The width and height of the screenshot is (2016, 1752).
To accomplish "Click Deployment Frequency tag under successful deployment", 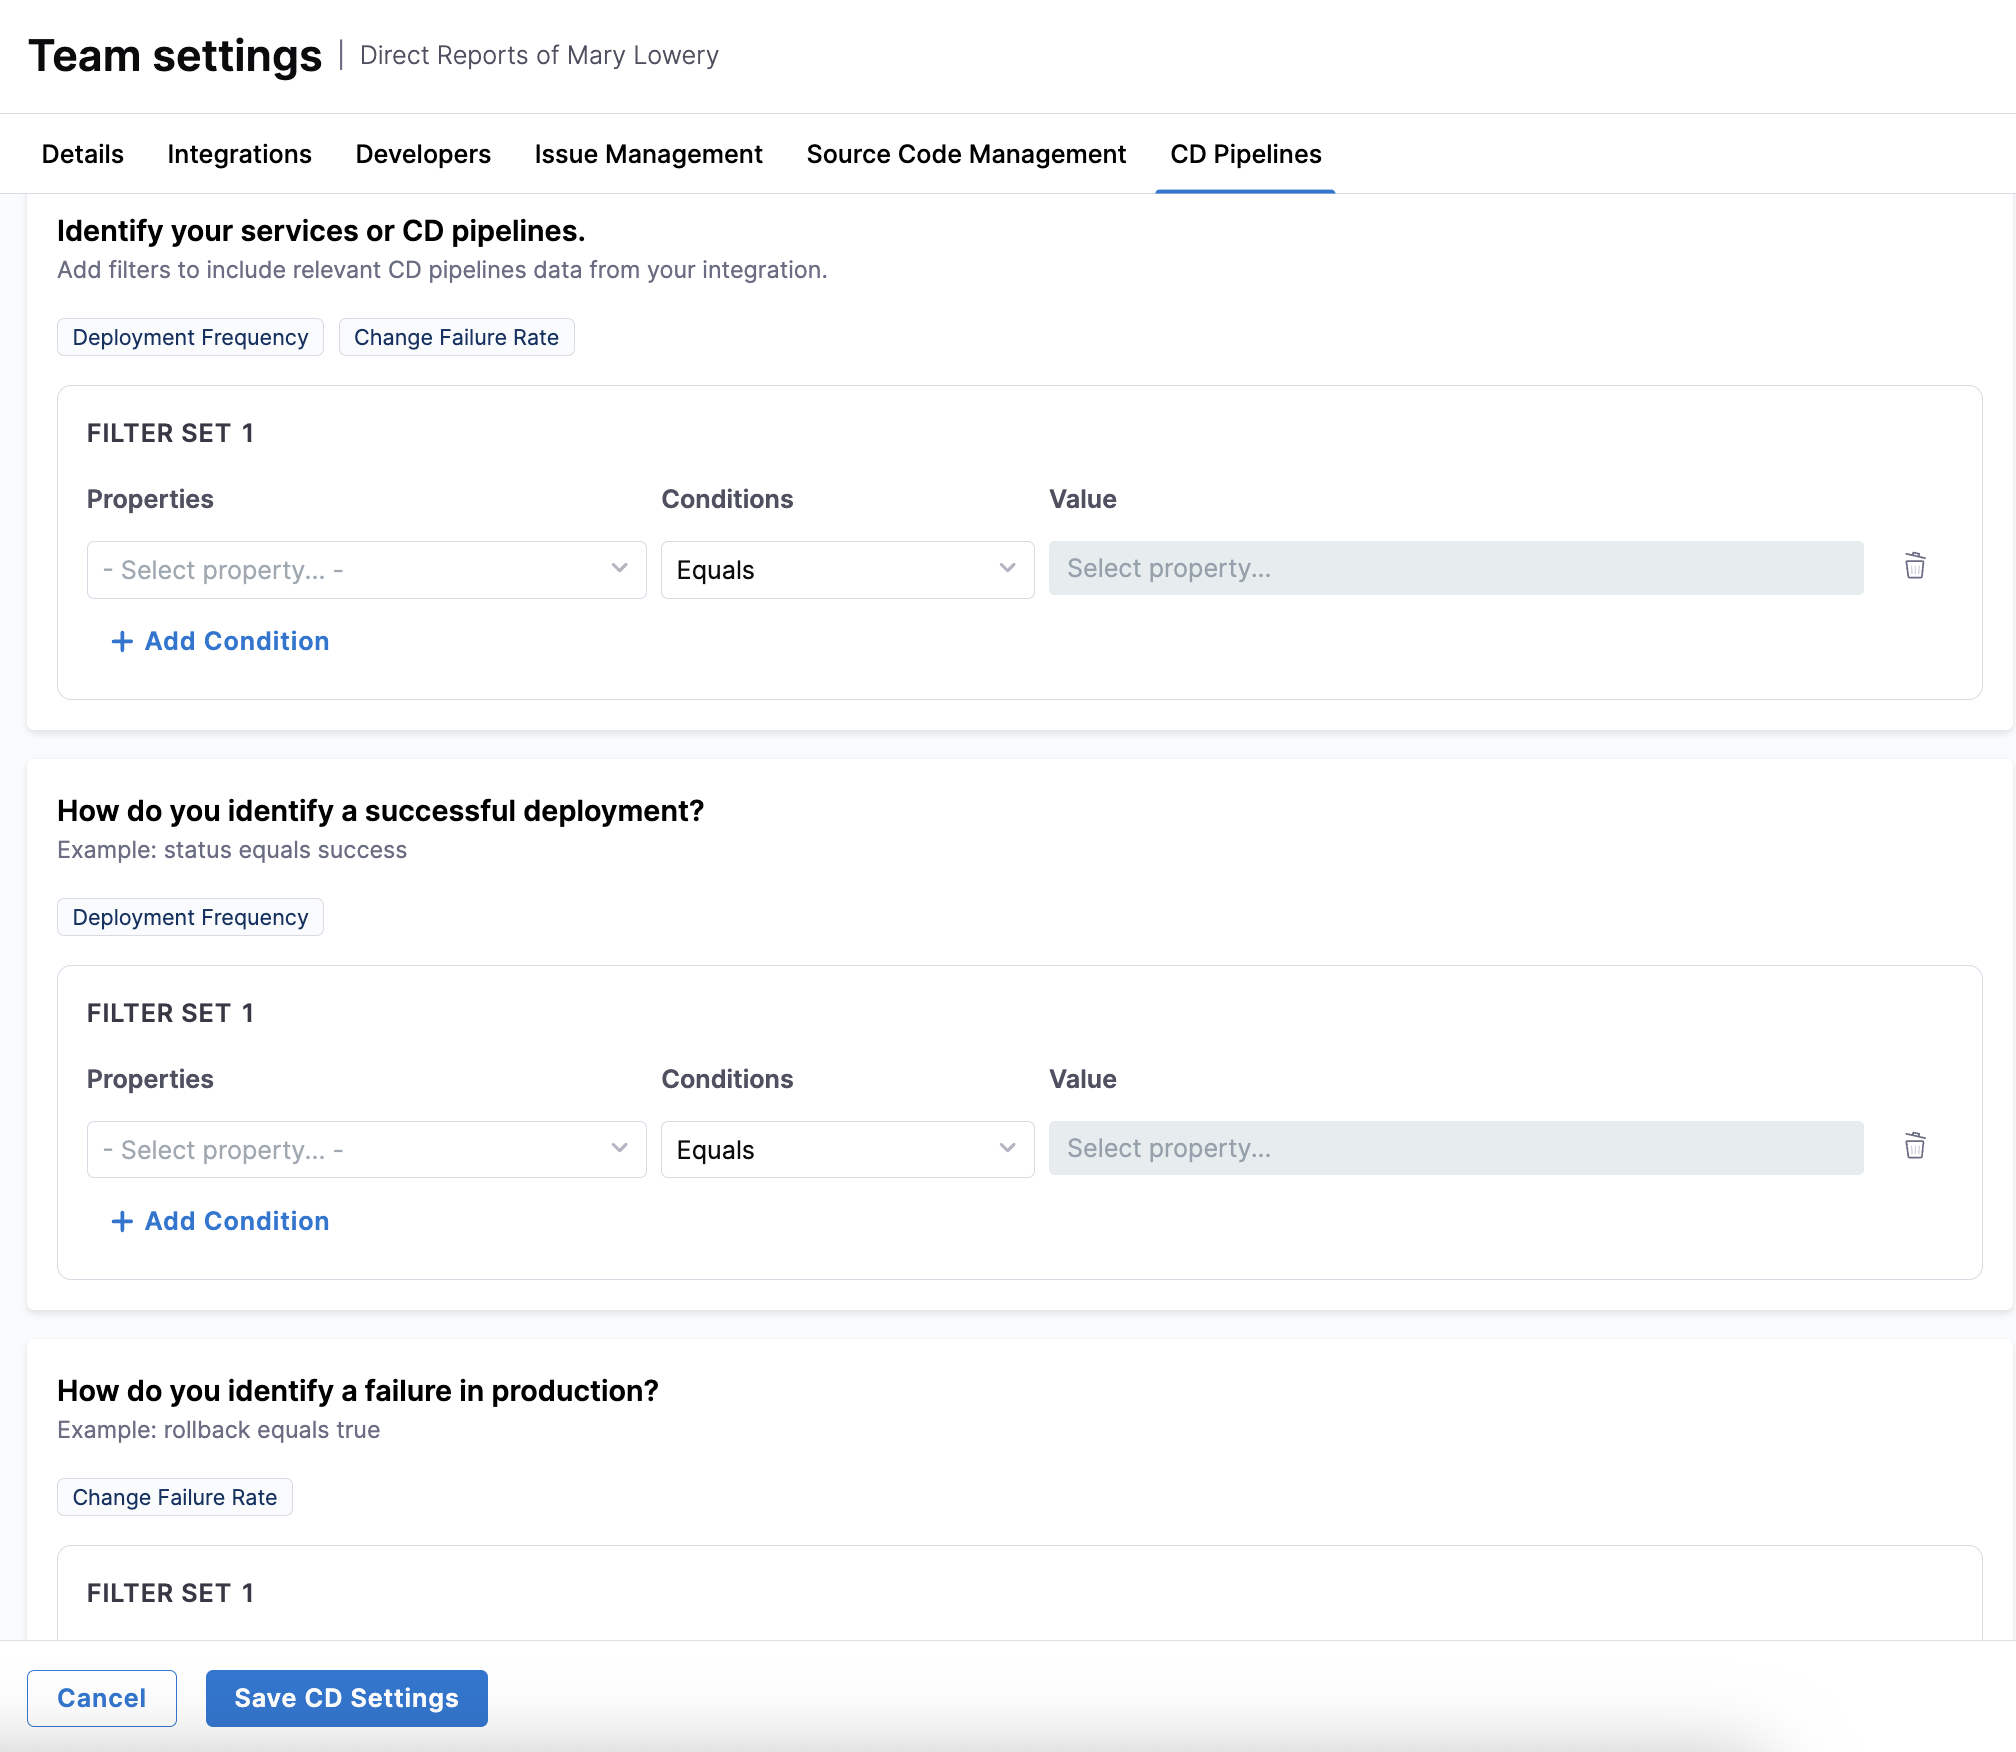I will click(190, 917).
